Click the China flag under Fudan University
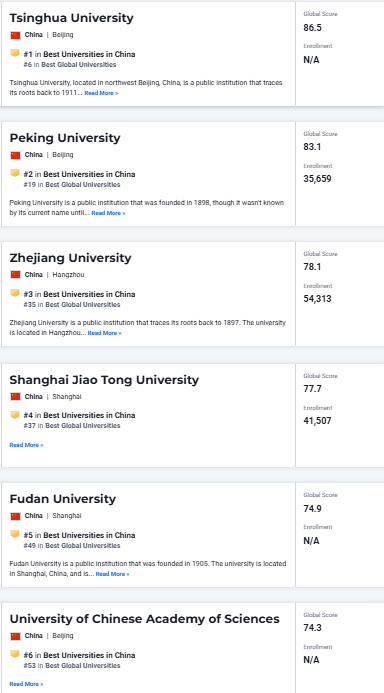The height and width of the screenshot is (693, 384). coord(15,516)
